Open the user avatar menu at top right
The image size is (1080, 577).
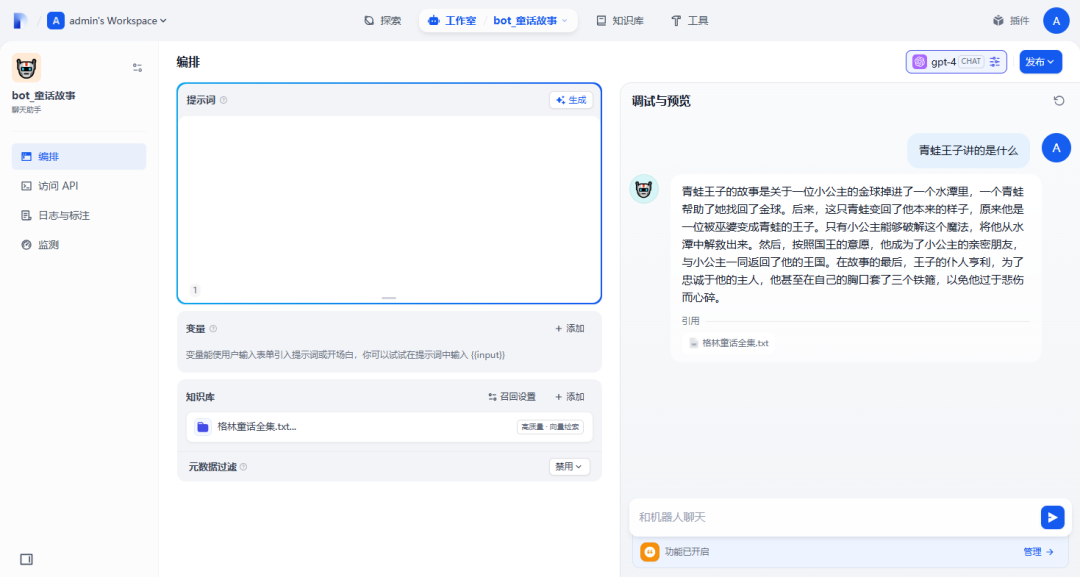(1056, 21)
